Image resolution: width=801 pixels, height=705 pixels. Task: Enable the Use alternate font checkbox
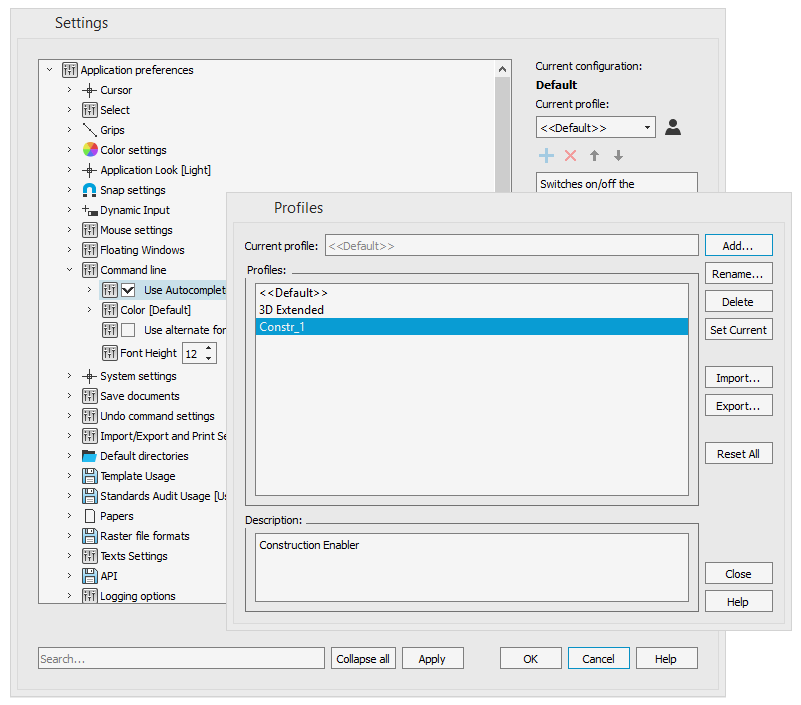(x=128, y=330)
